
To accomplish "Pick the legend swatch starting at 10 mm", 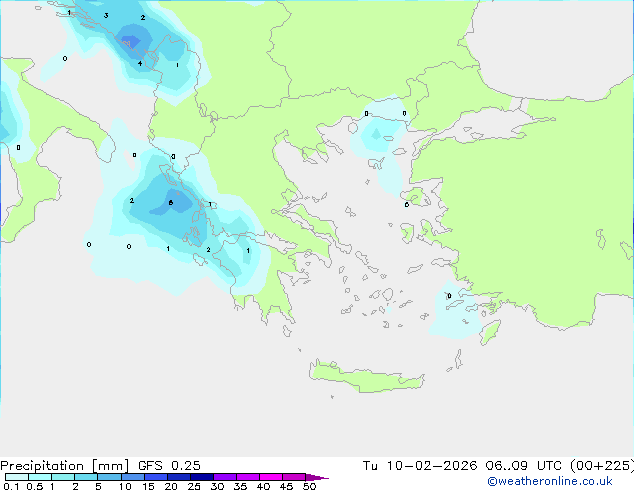I will pos(132,477).
